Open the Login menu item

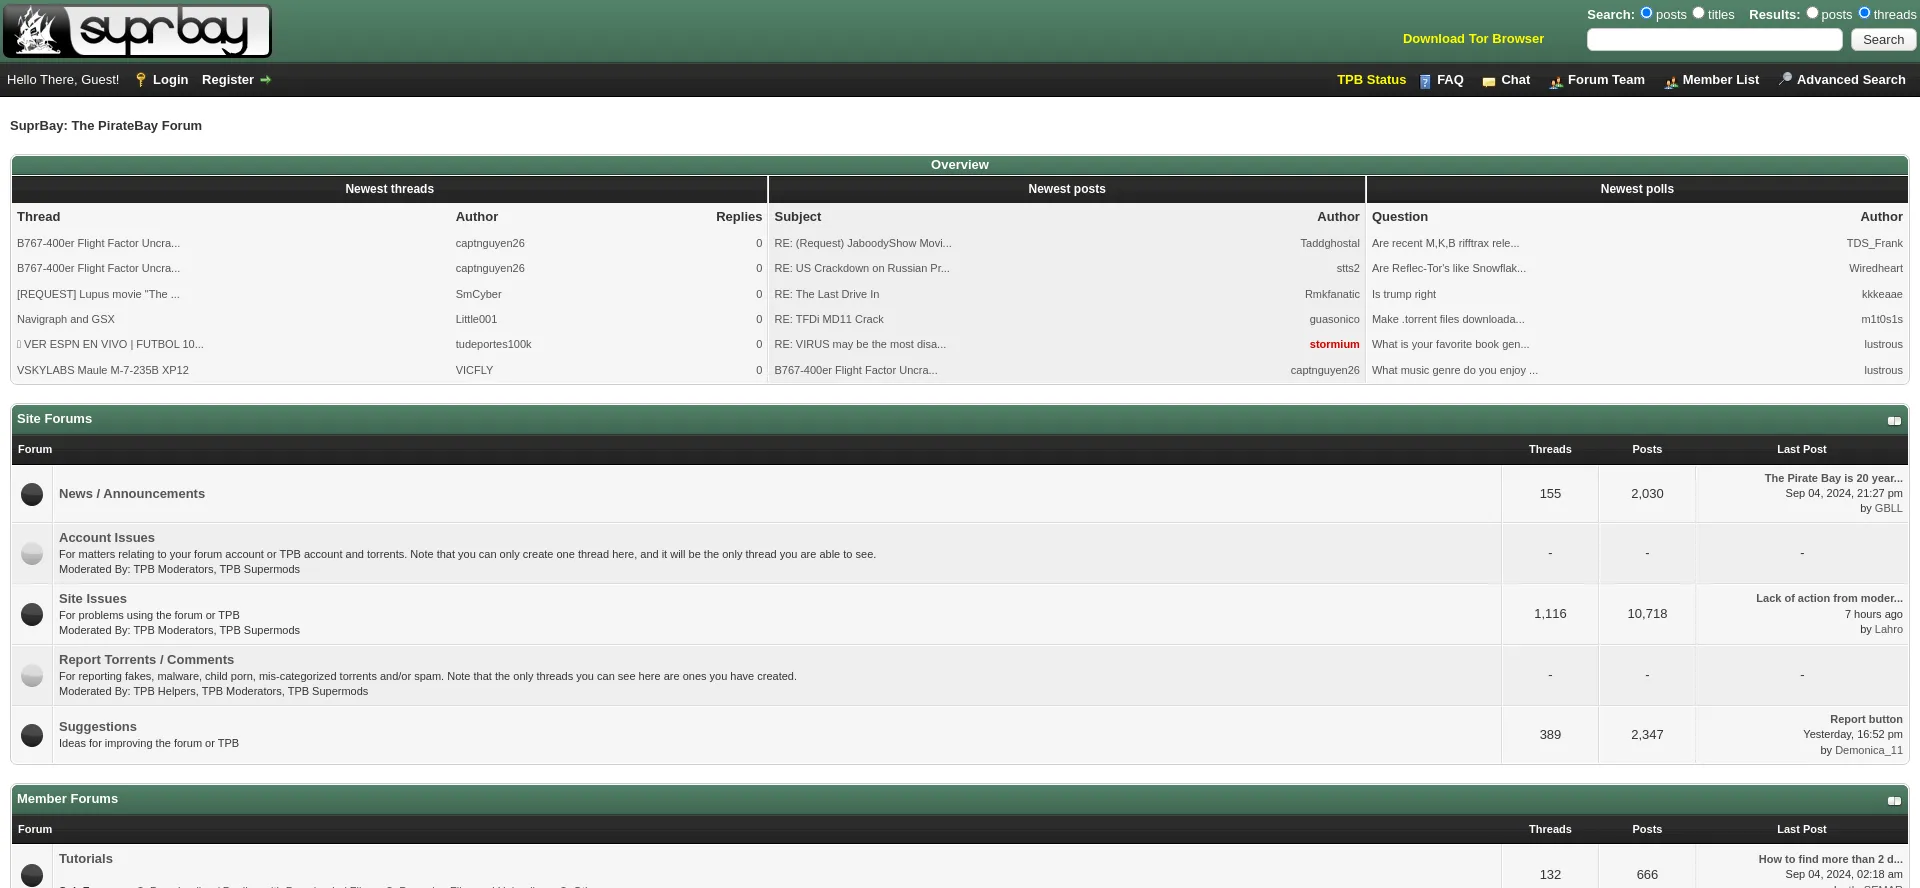[170, 80]
